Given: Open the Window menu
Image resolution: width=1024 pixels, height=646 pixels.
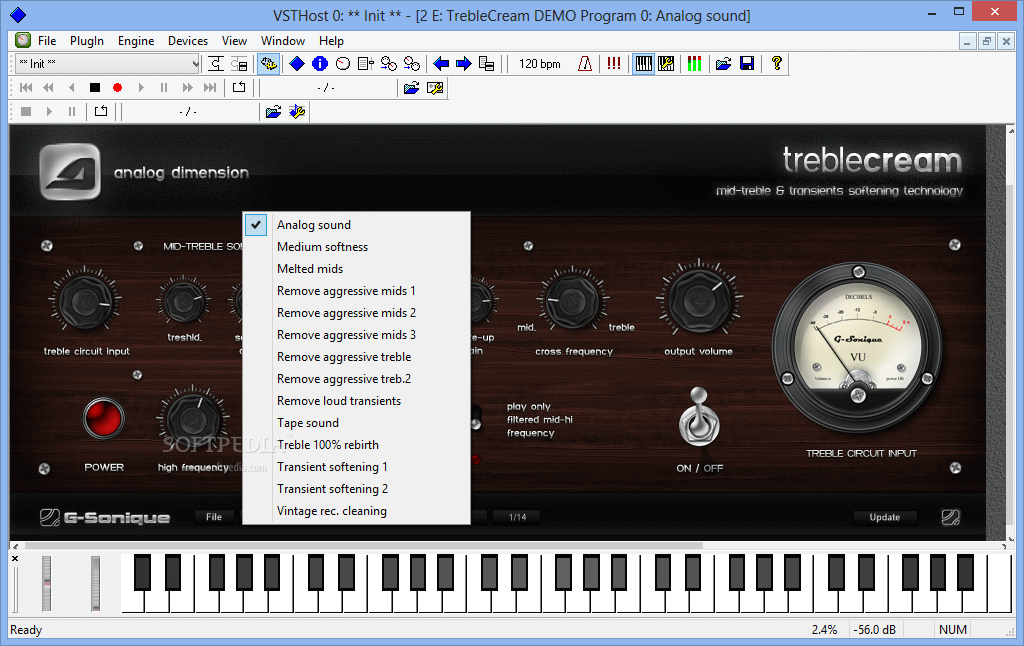Looking at the screenshot, I should pos(283,40).
